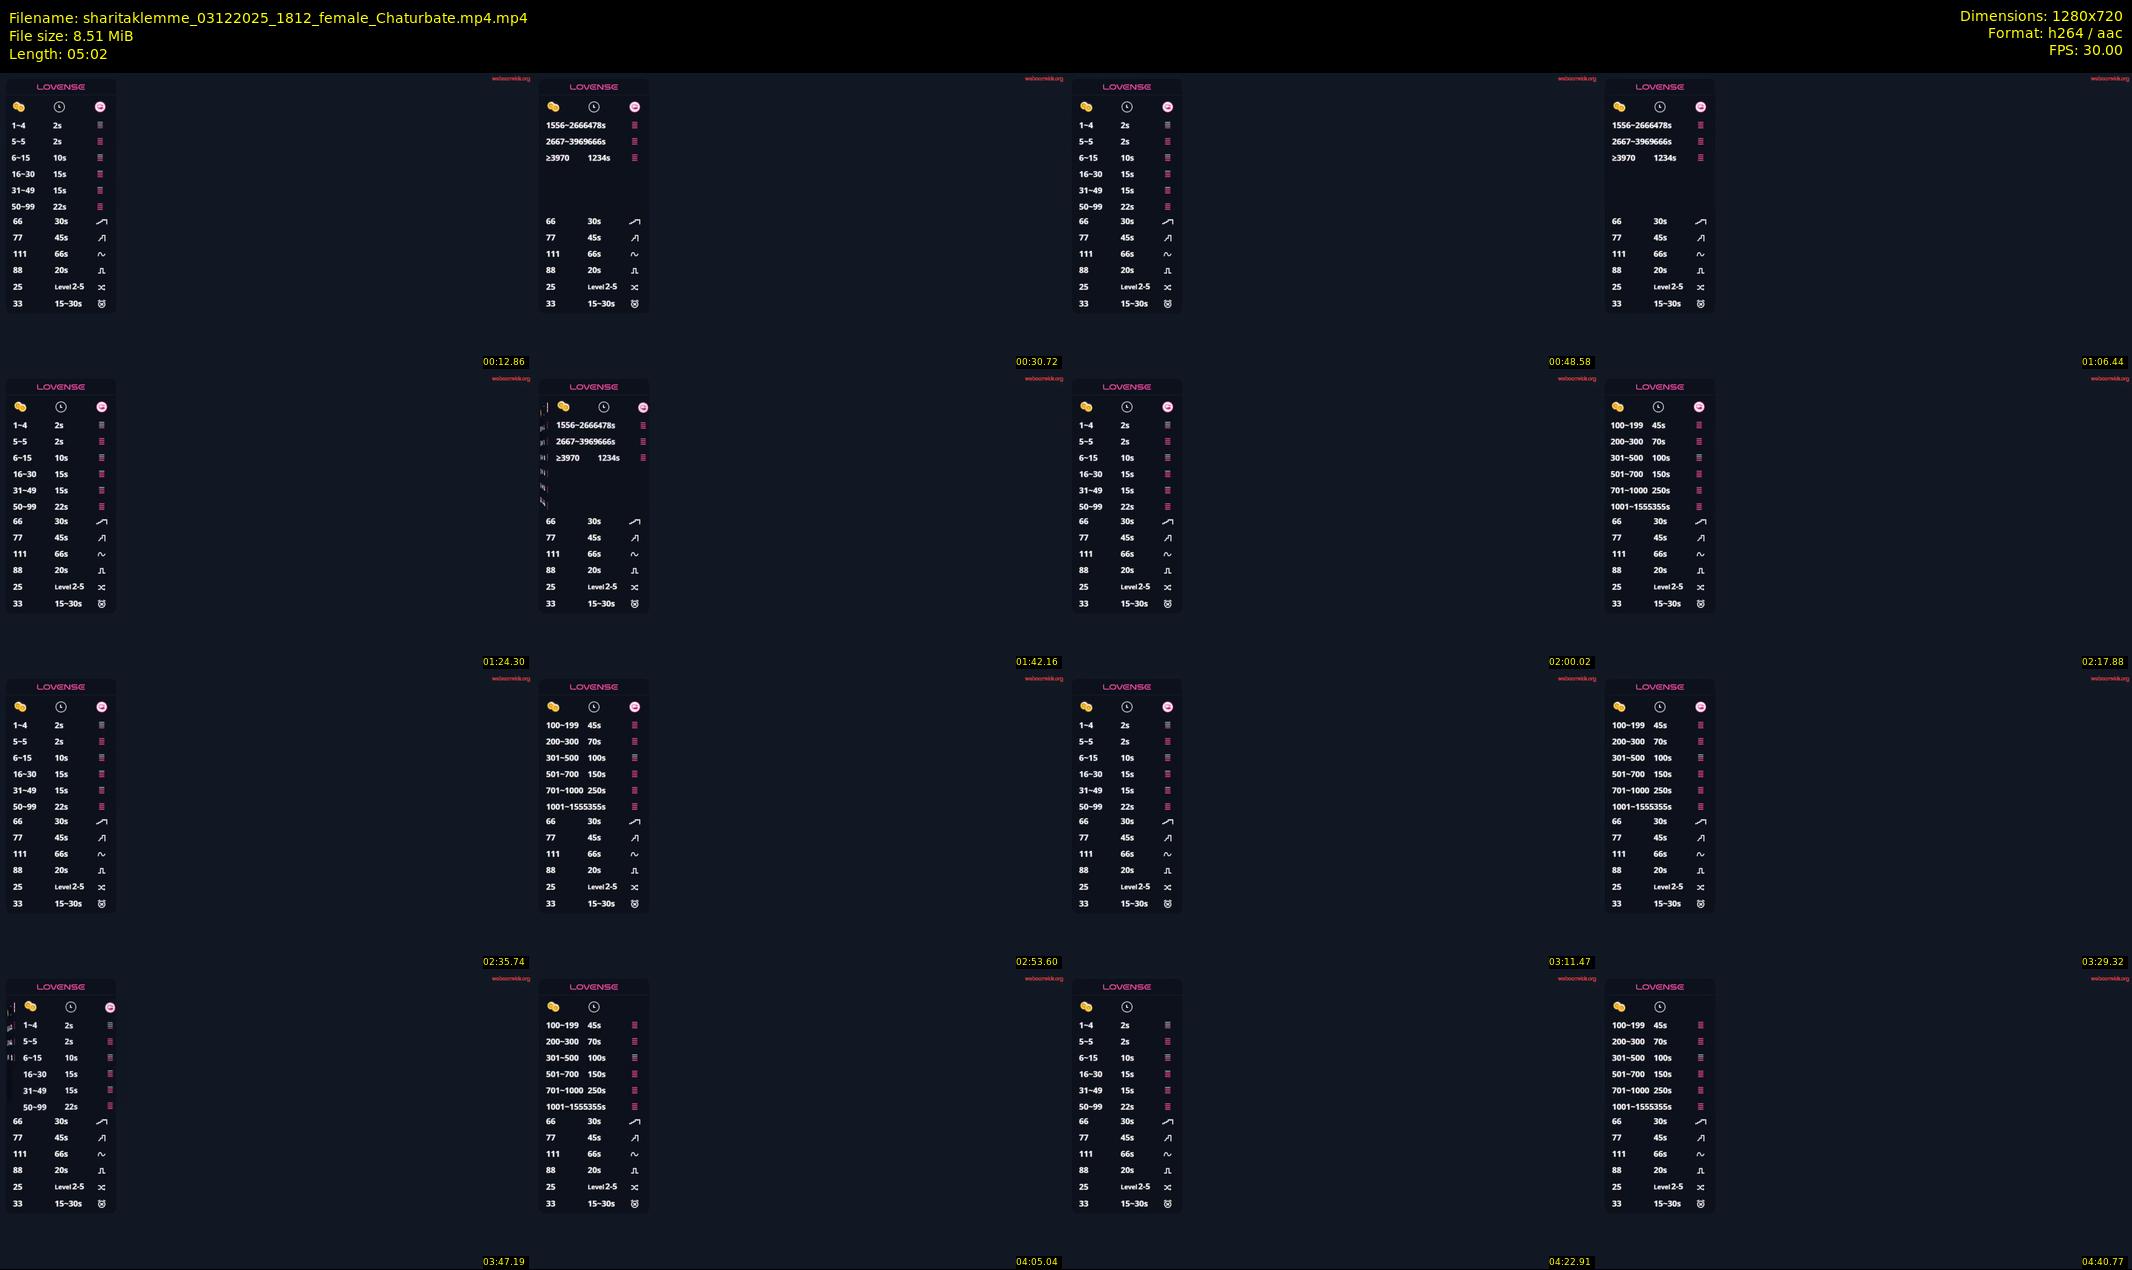This screenshot has height=1270, width=2132.
Task: Click the wave pattern icon in the 01:06.44 frame
Action: 1700,254
